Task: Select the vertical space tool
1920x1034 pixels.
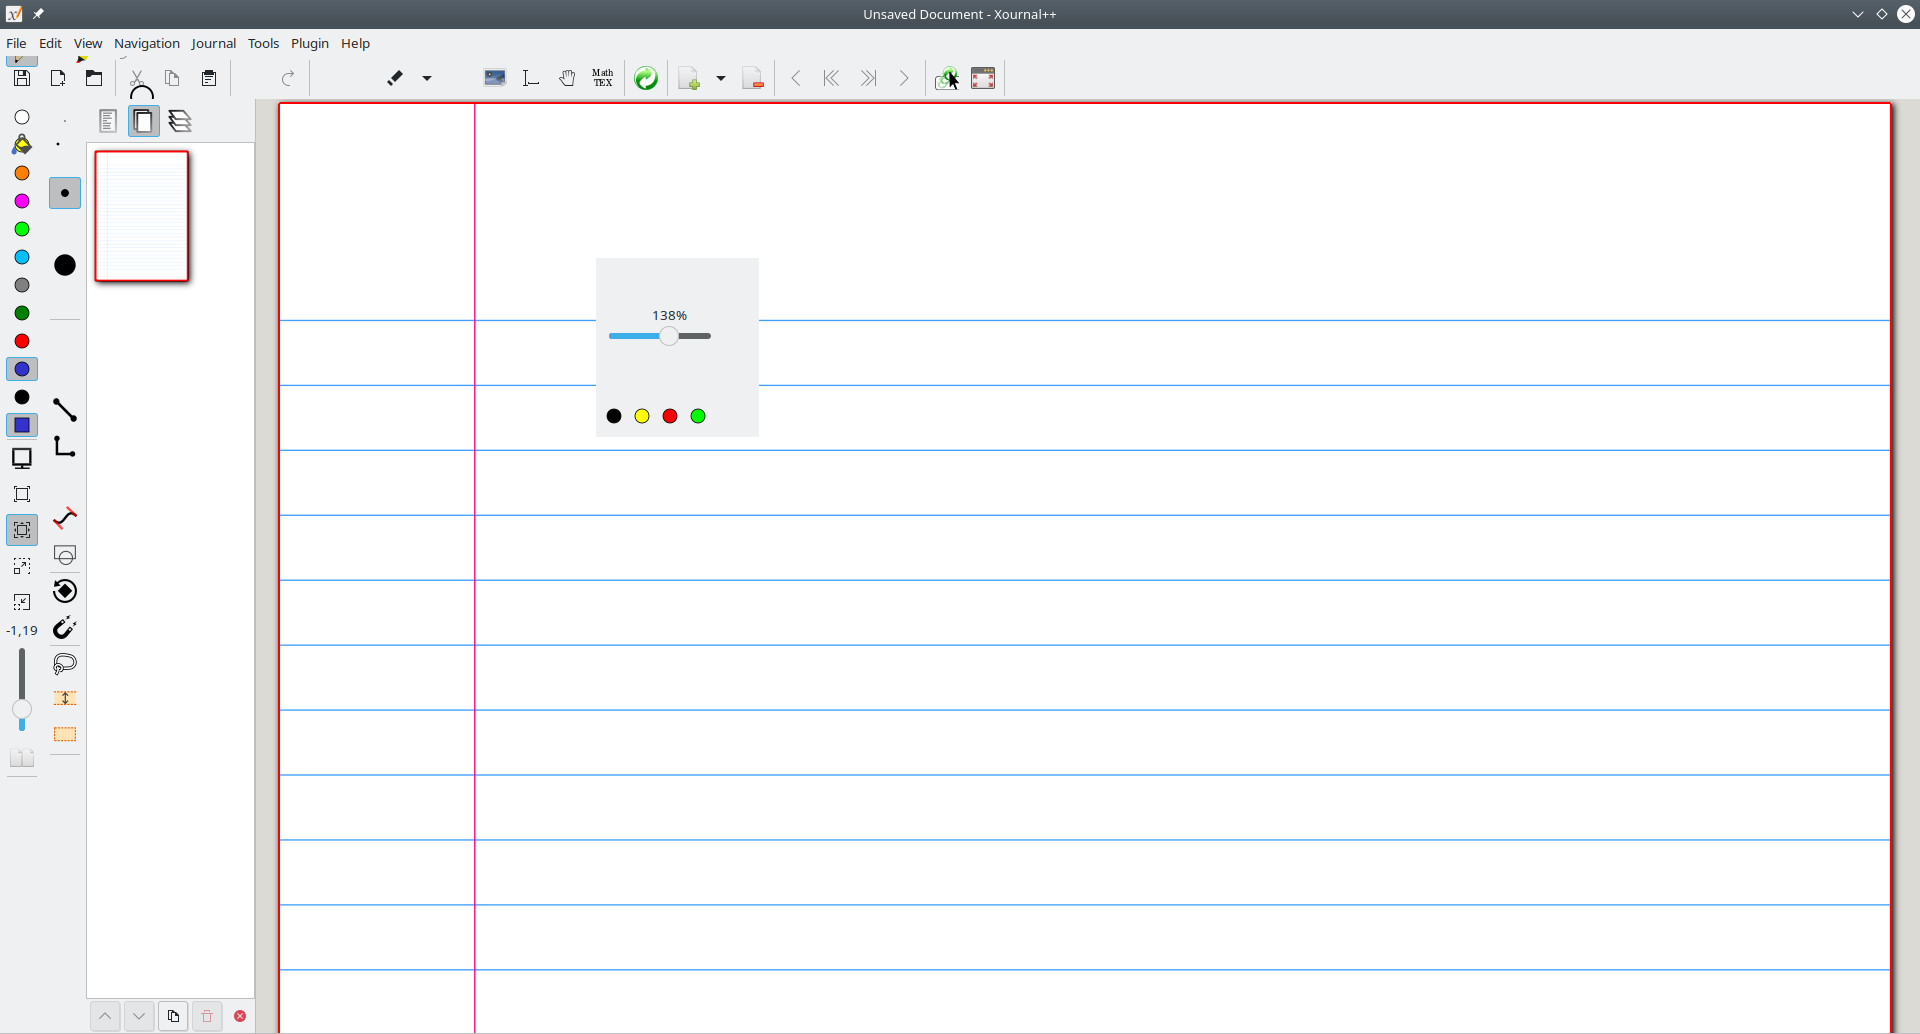Action: (x=65, y=699)
